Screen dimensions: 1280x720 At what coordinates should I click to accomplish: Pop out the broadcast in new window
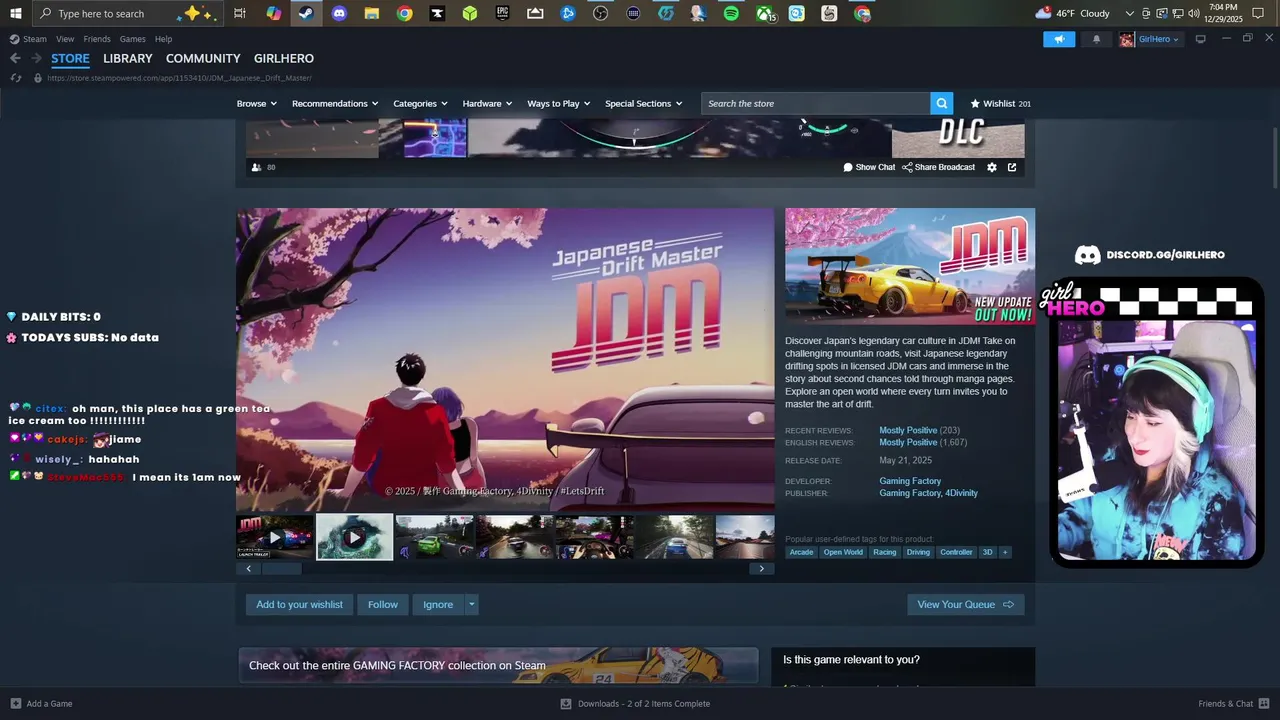1012,167
